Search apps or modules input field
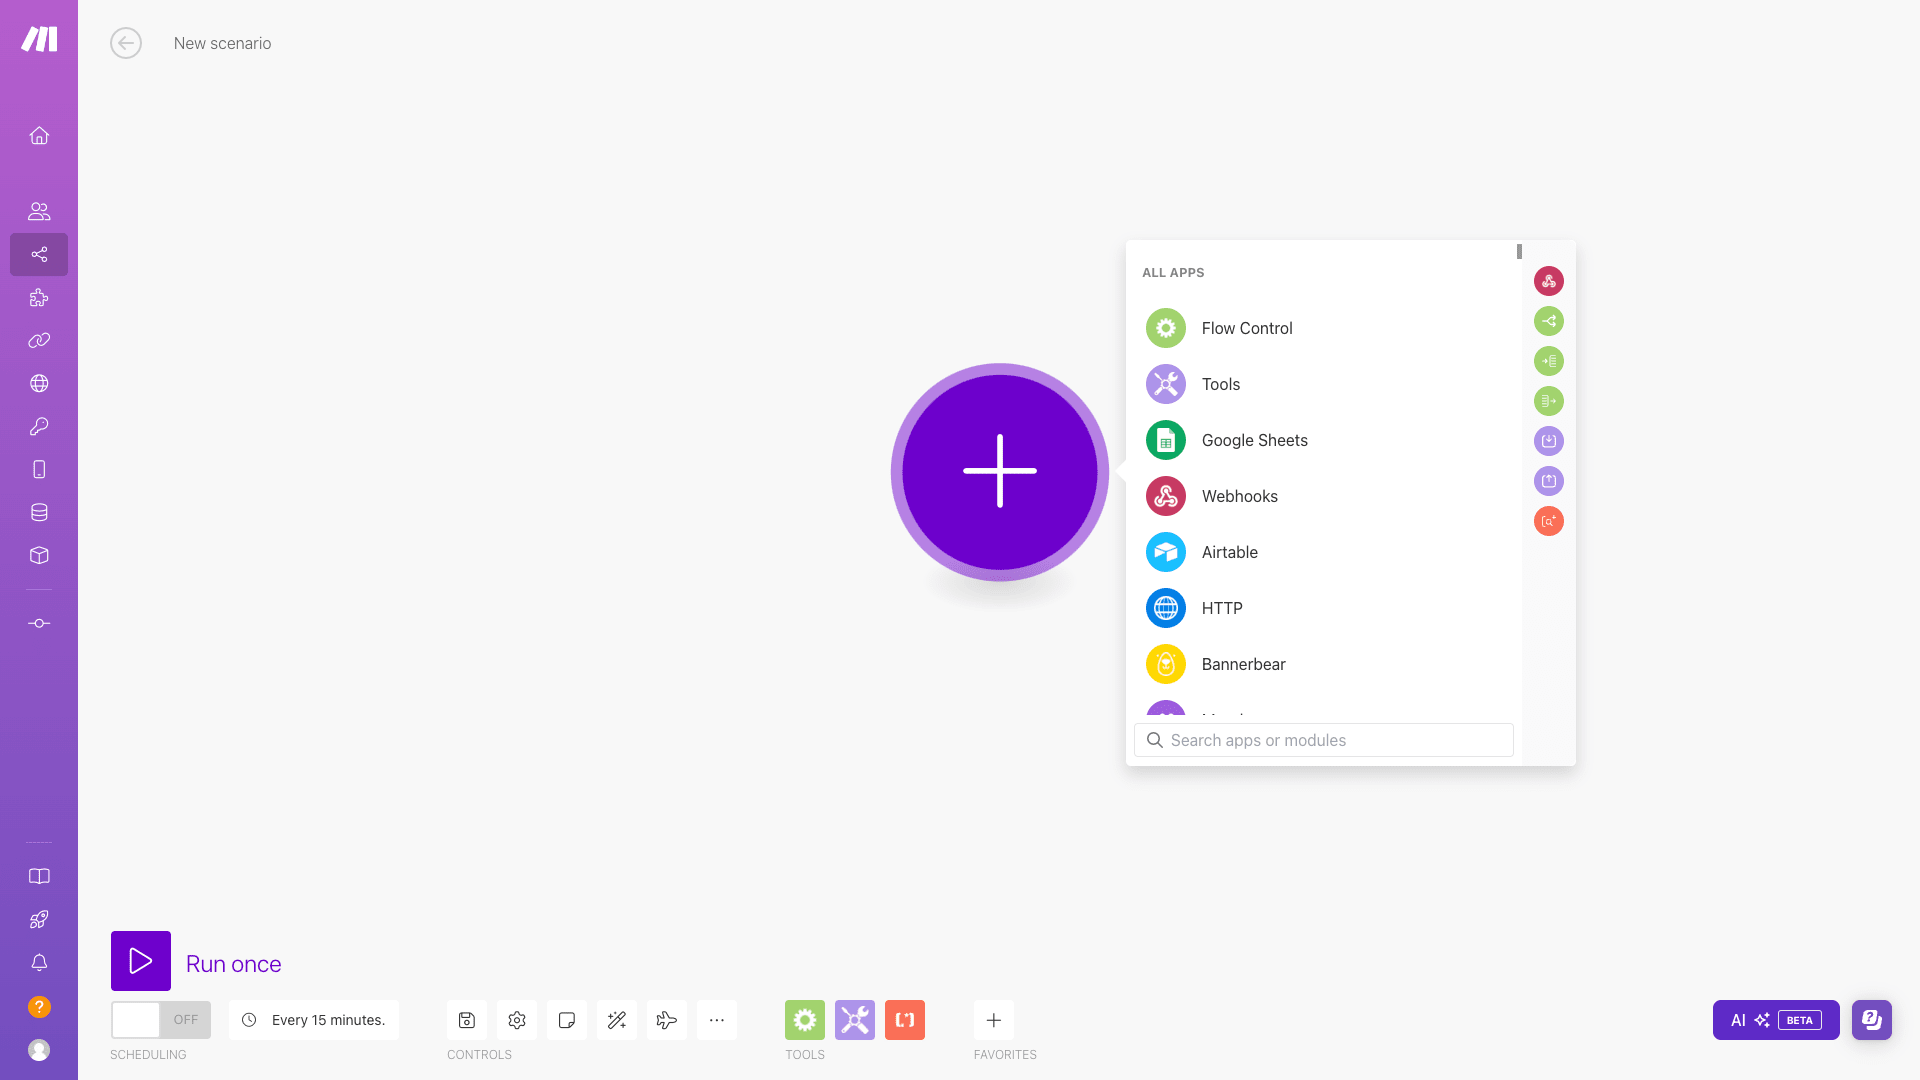Screen dimensions: 1920x1080 click(x=1324, y=740)
